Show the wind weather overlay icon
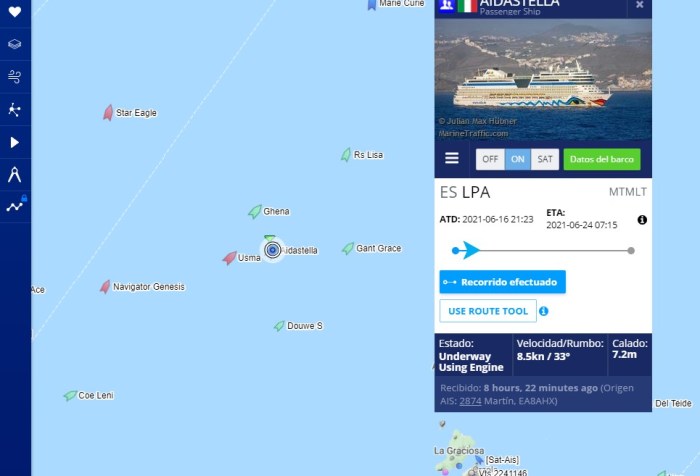The width and height of the screenshot is (700, 476). pyautogui.click(x=15, y=77)
